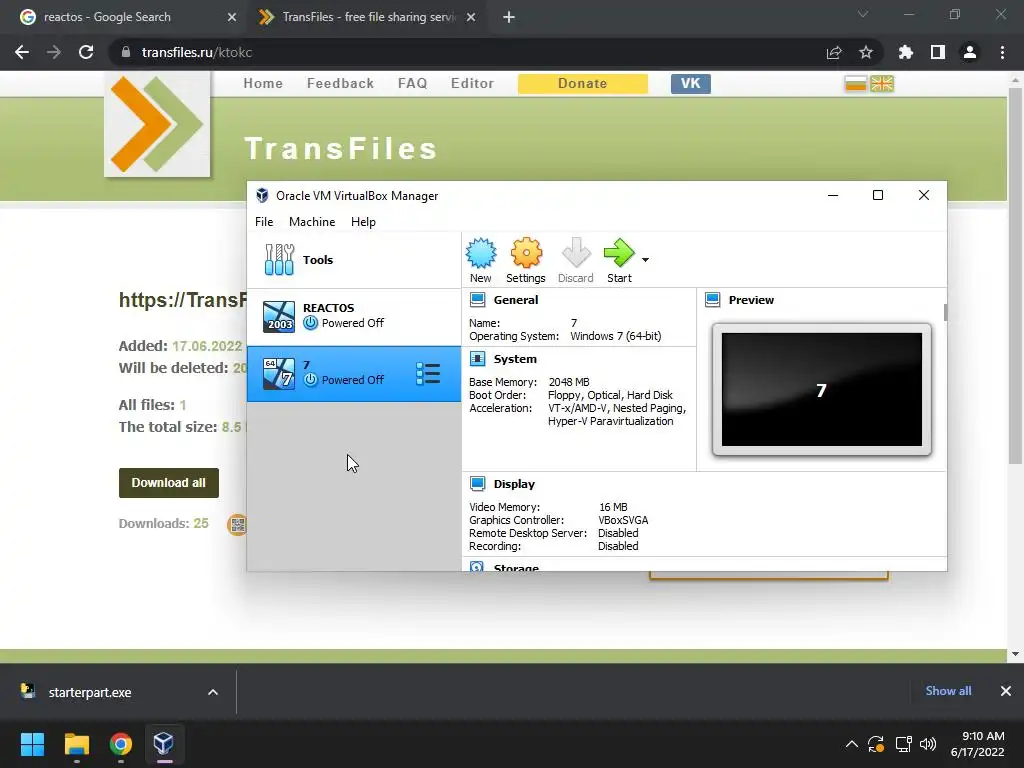Open the File menu in VirtualBox
This screenshot has width=1024, height=768.
click(264, 222)
